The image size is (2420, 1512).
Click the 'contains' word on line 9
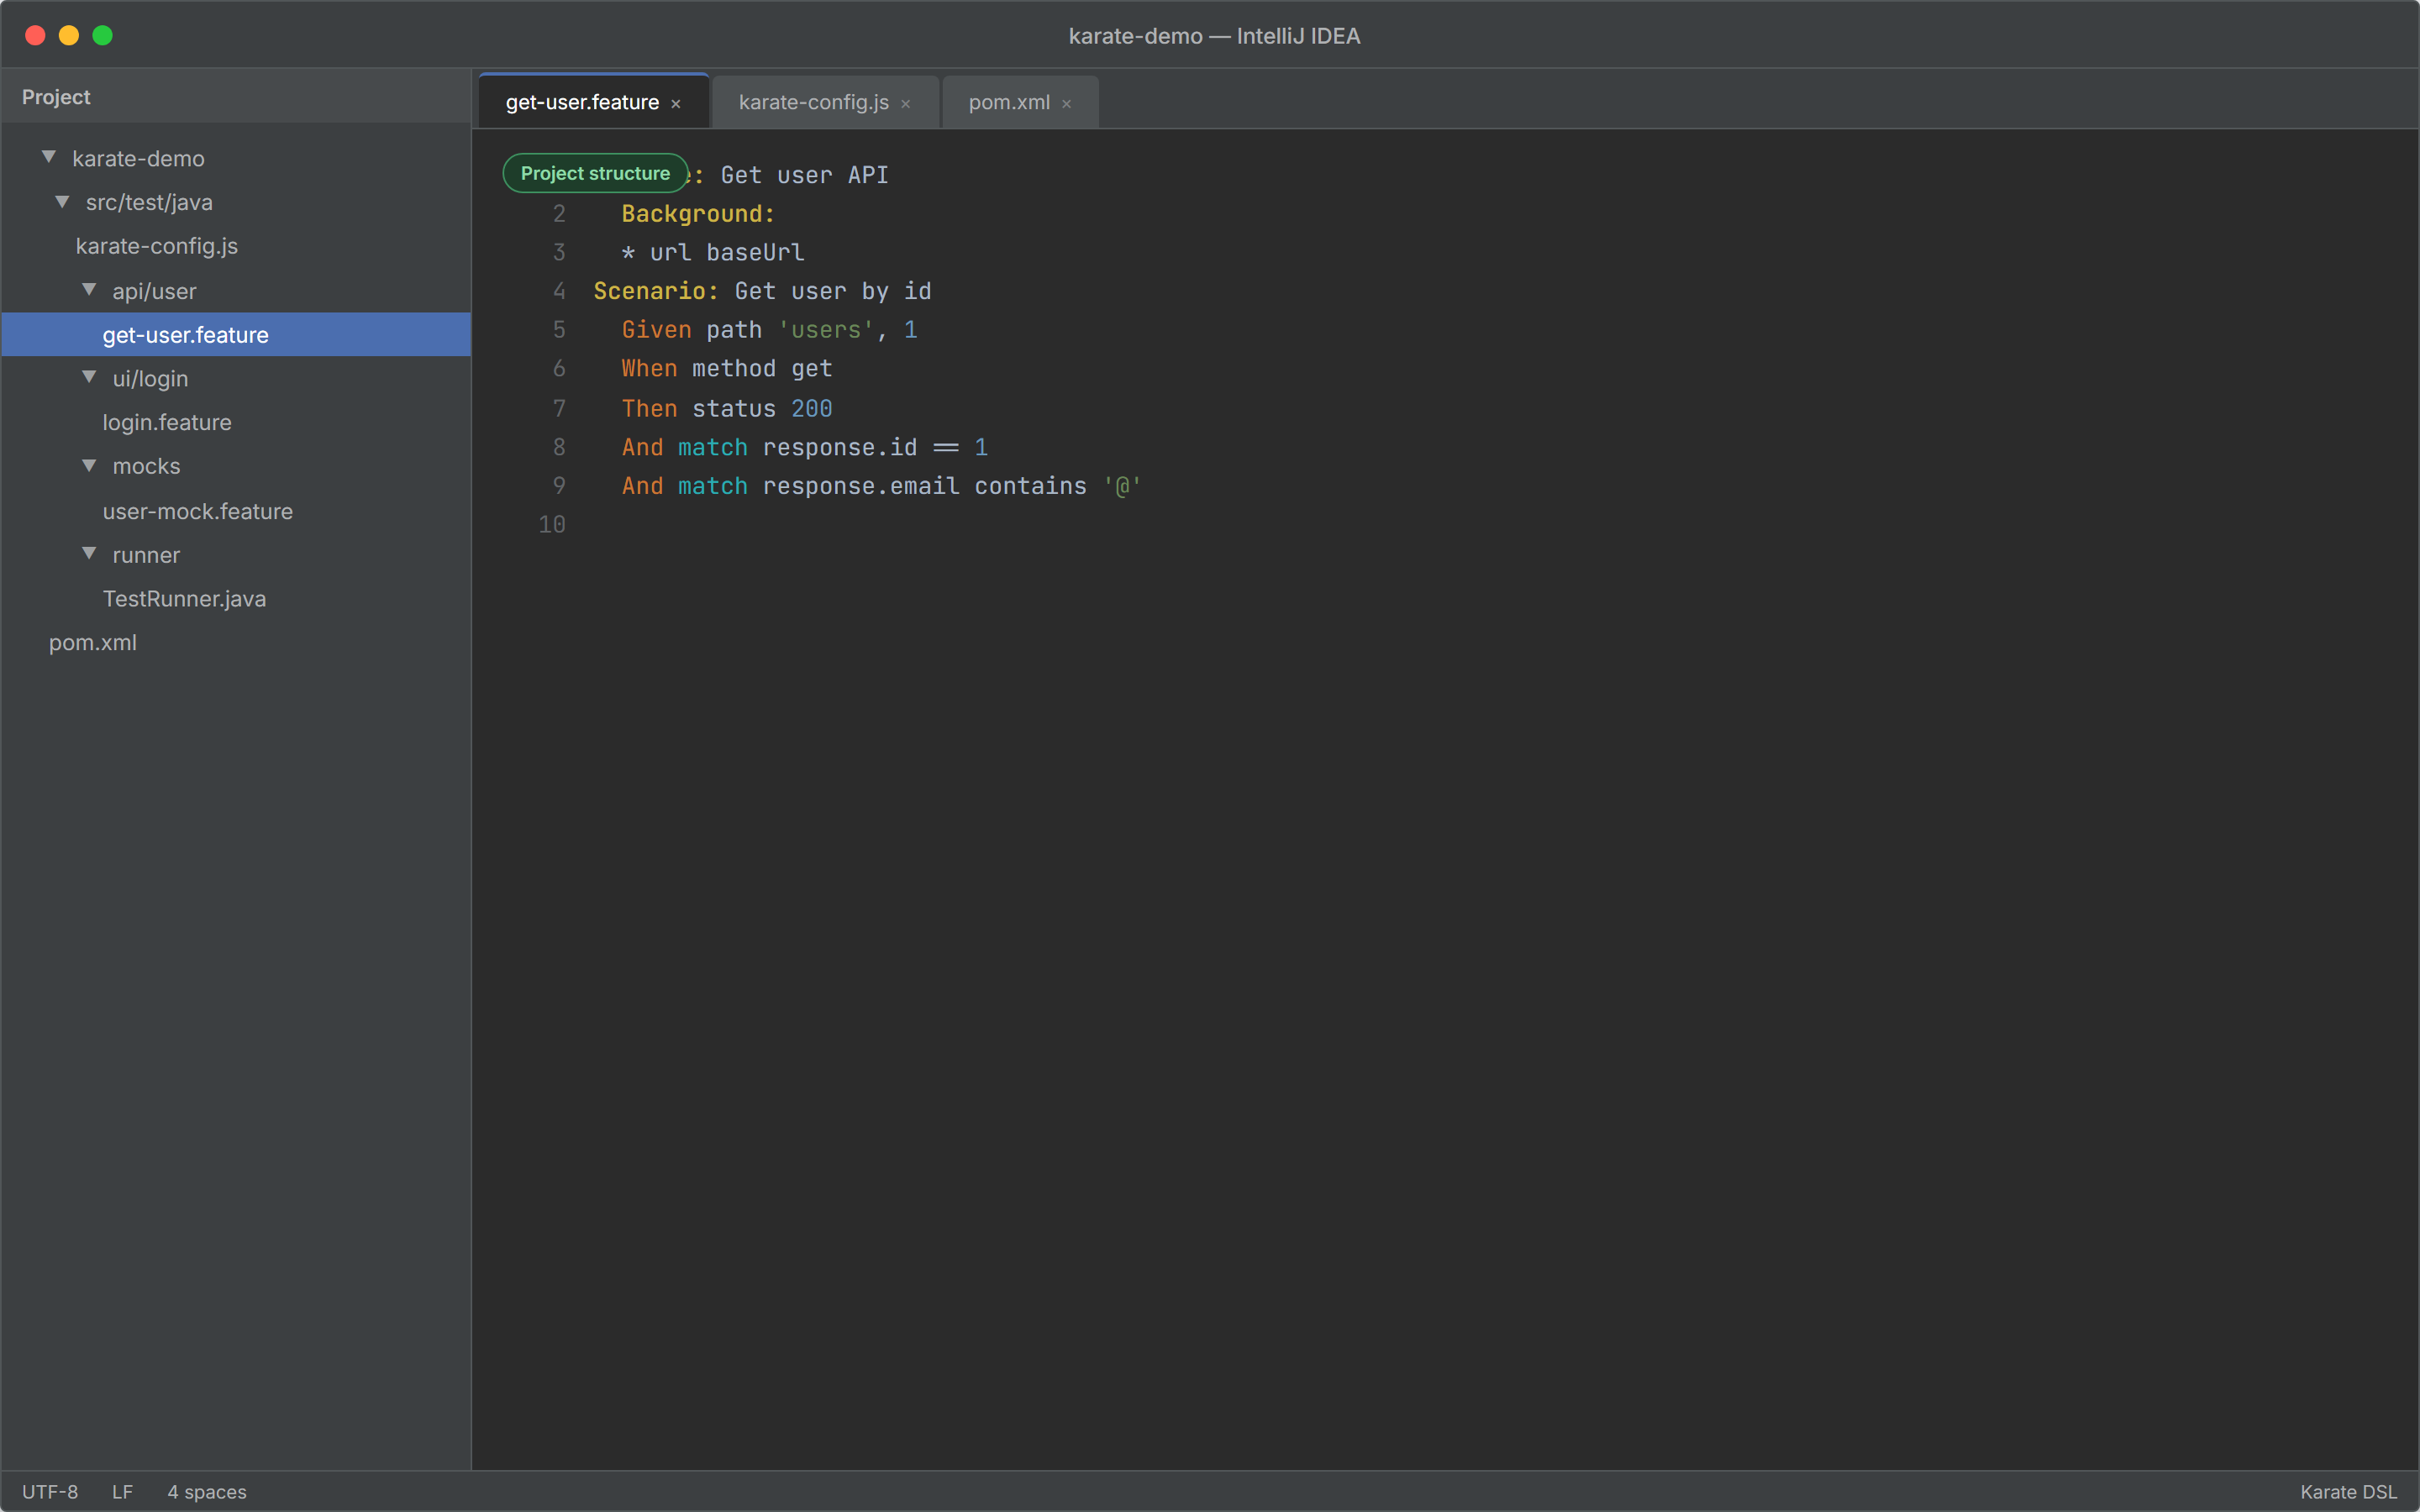coord(1030,486)
